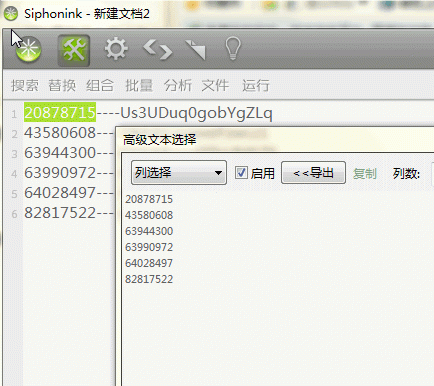
Task: Click 63944300 in the dialog result list
Action: [149, 231]
